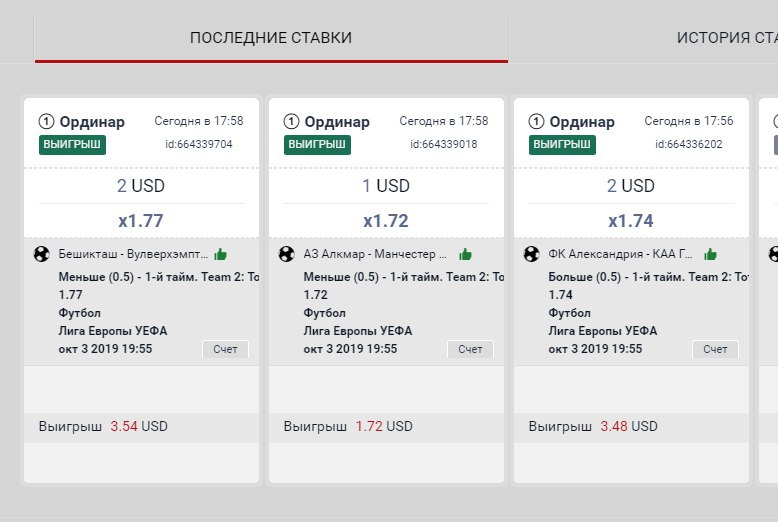Click the football icon beside Бешикташ match
Image resolution: width=778 pixels, height=522 pixels.
(x=42, y=254)
